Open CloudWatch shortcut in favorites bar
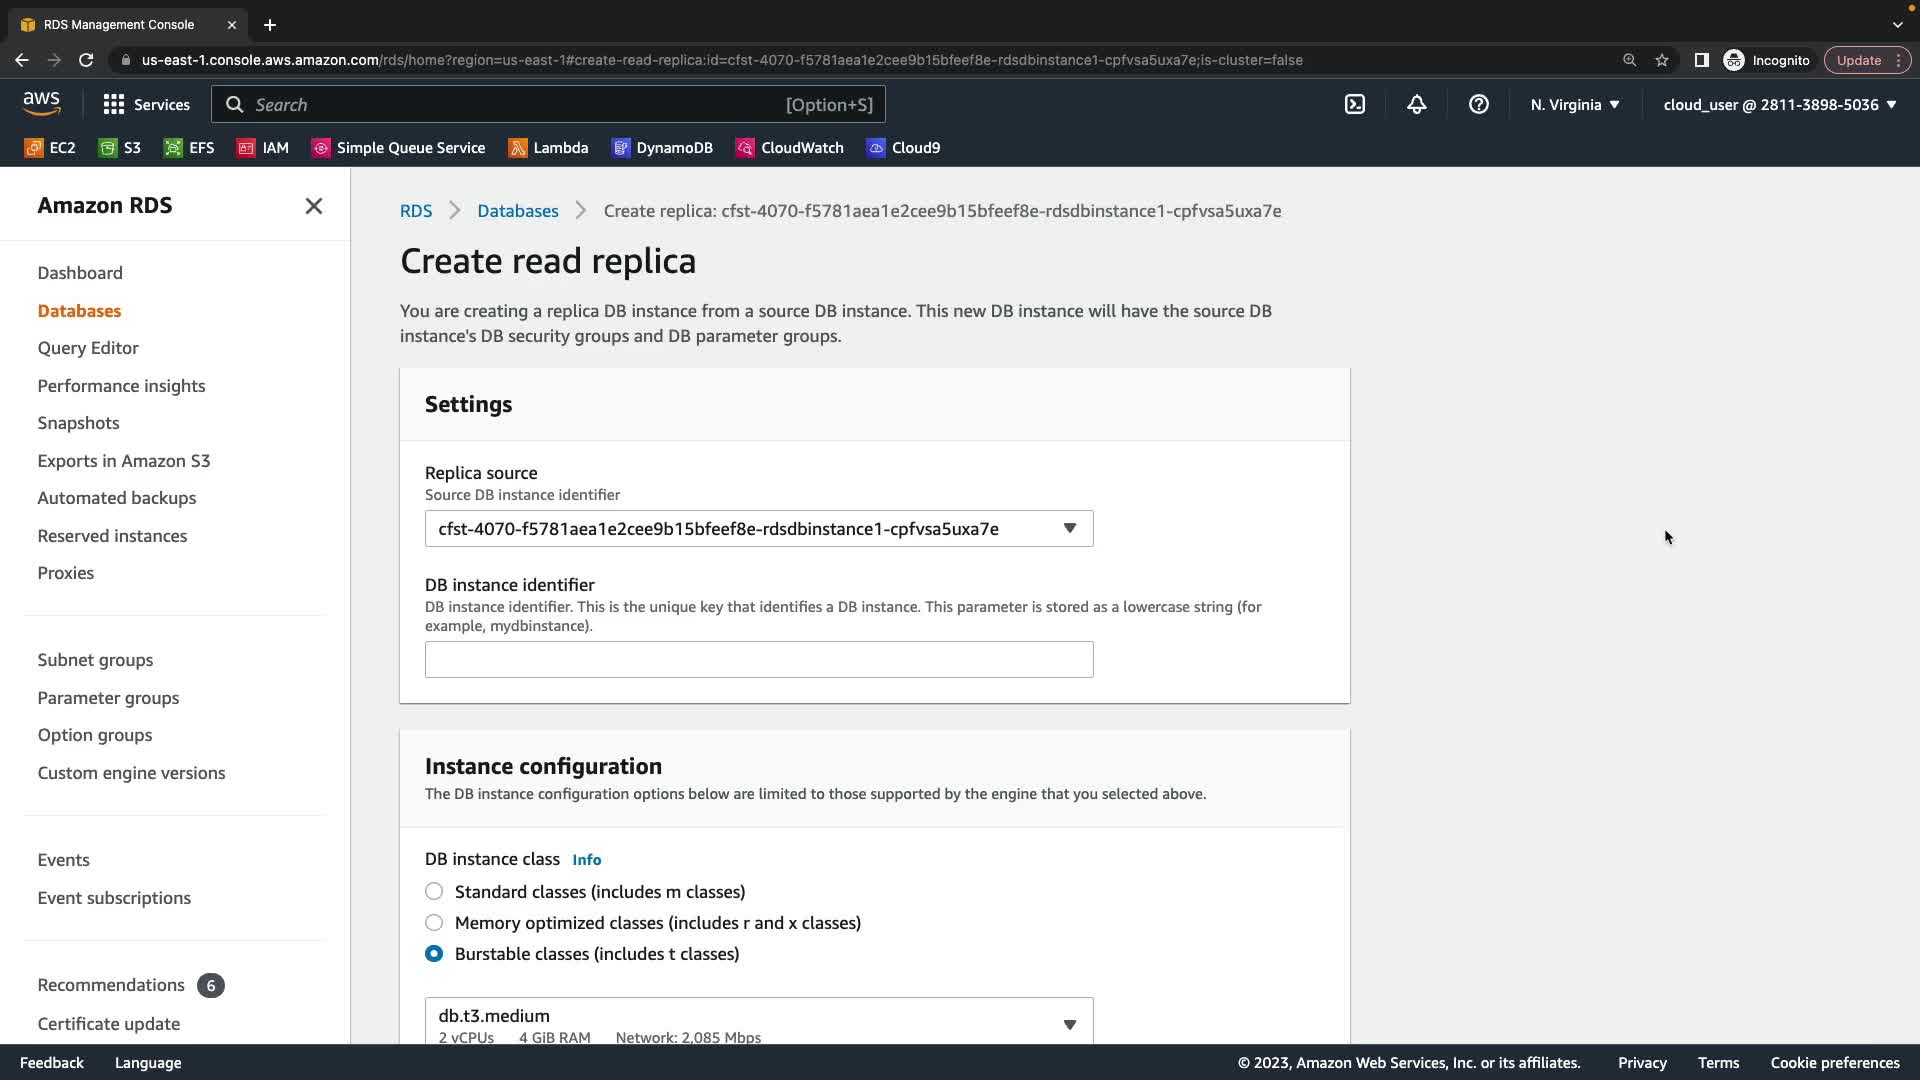The width and height of the screenshot is (1920, 1080). (x=790, y=148)
